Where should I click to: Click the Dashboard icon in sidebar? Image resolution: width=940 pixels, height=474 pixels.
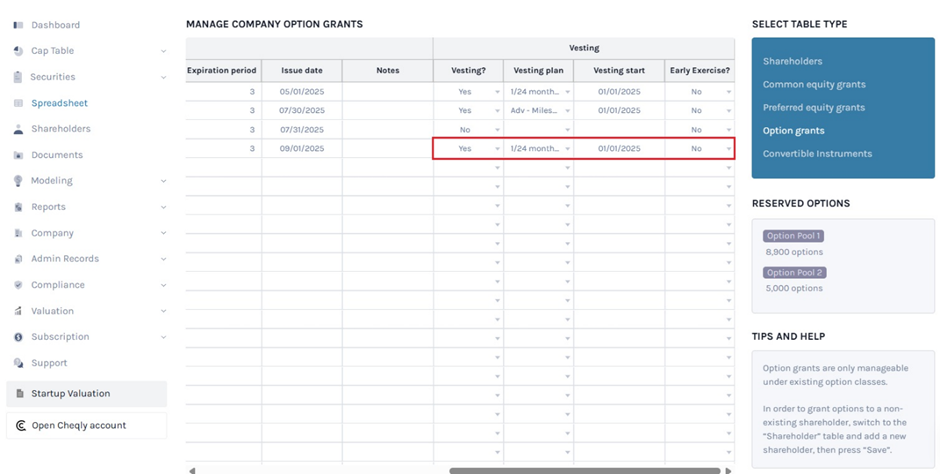click(18, 25)
